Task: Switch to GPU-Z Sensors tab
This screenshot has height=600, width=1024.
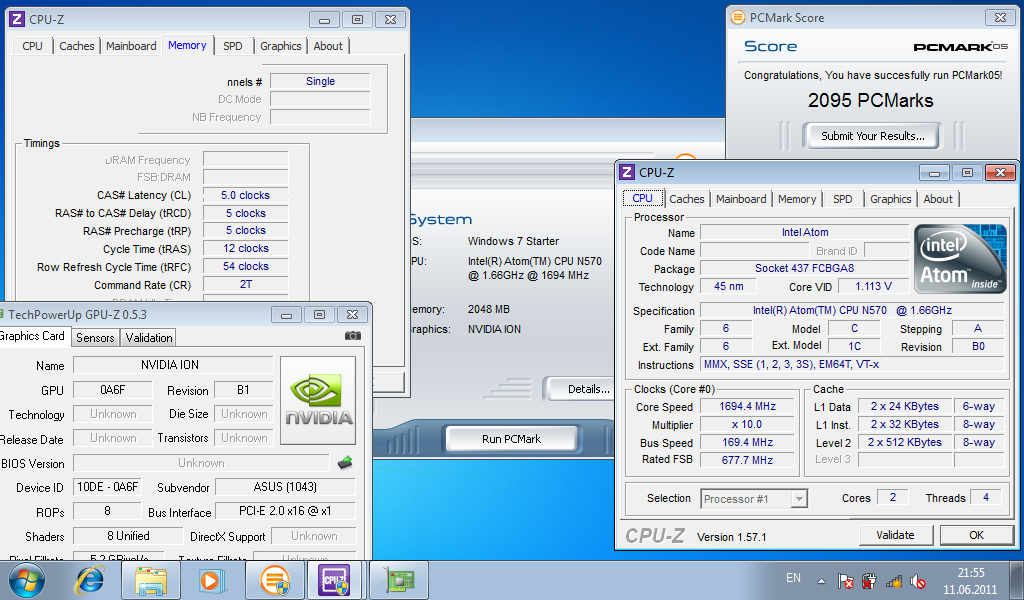Action: (95, 338)
